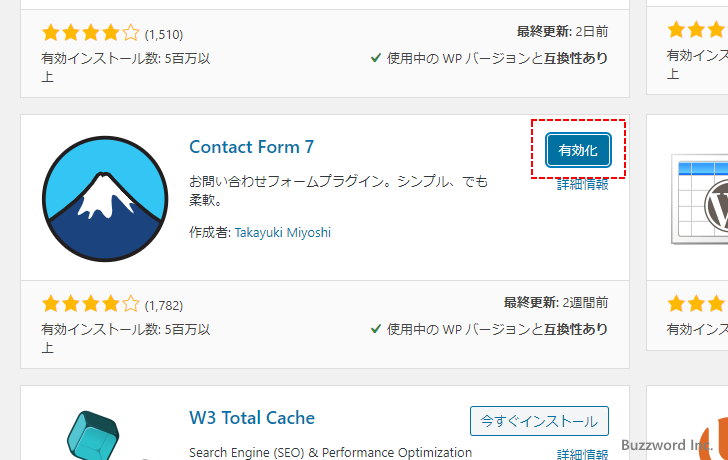
Task: Open the W3 Total Cache title link
Action: coord(252,418)
